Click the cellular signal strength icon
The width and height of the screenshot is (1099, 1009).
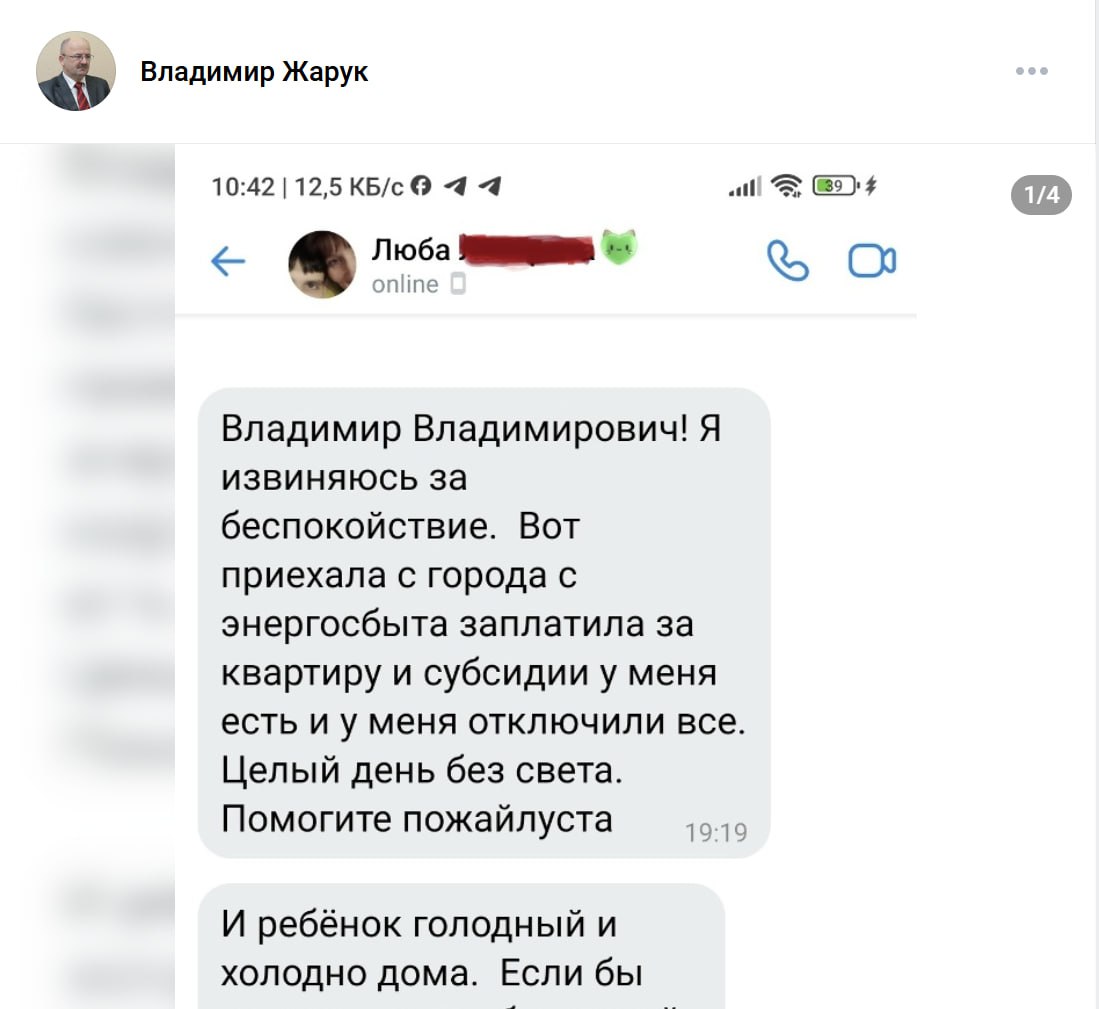pos(745,186)
